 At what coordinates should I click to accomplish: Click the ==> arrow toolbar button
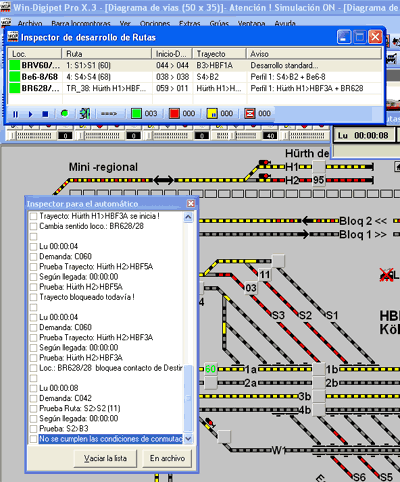click(x=109, y=114)
